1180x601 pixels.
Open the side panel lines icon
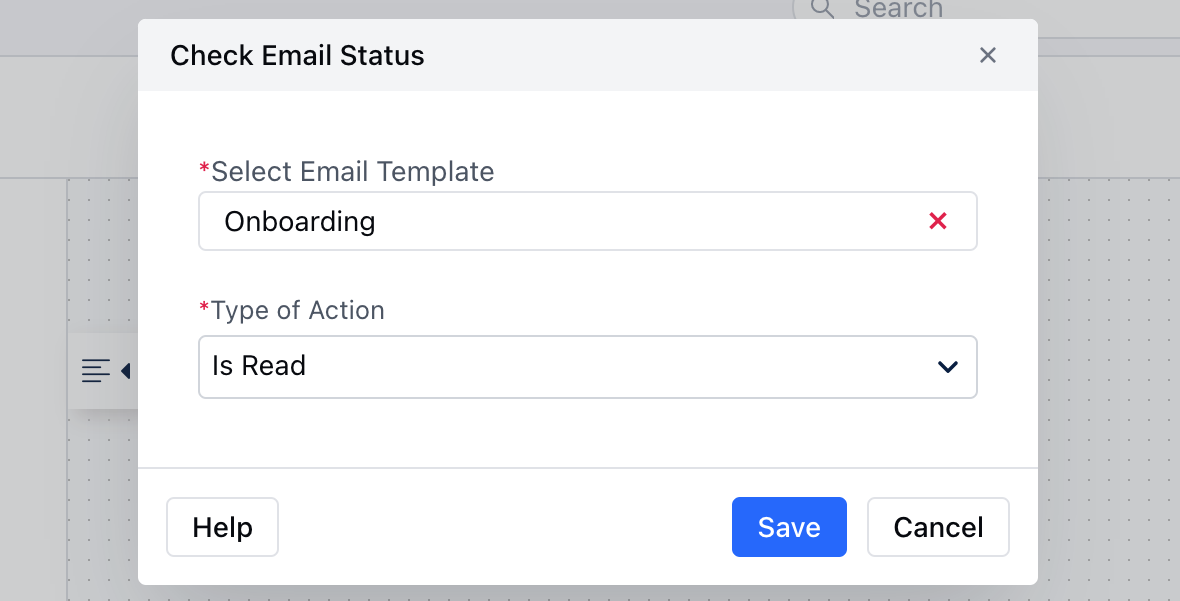pyautogui.click(x=96, y=371)
